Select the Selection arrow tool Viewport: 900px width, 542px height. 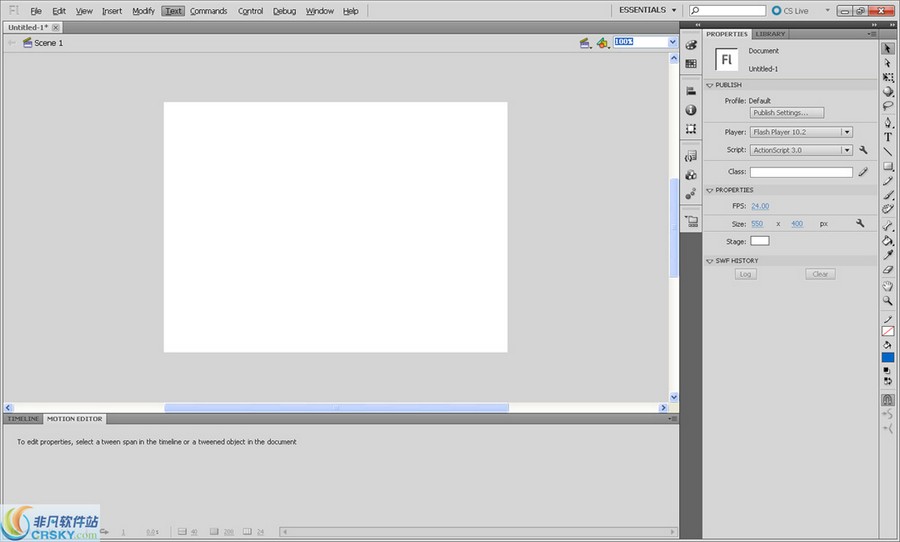pyautogui.click(x=887, y=49)
